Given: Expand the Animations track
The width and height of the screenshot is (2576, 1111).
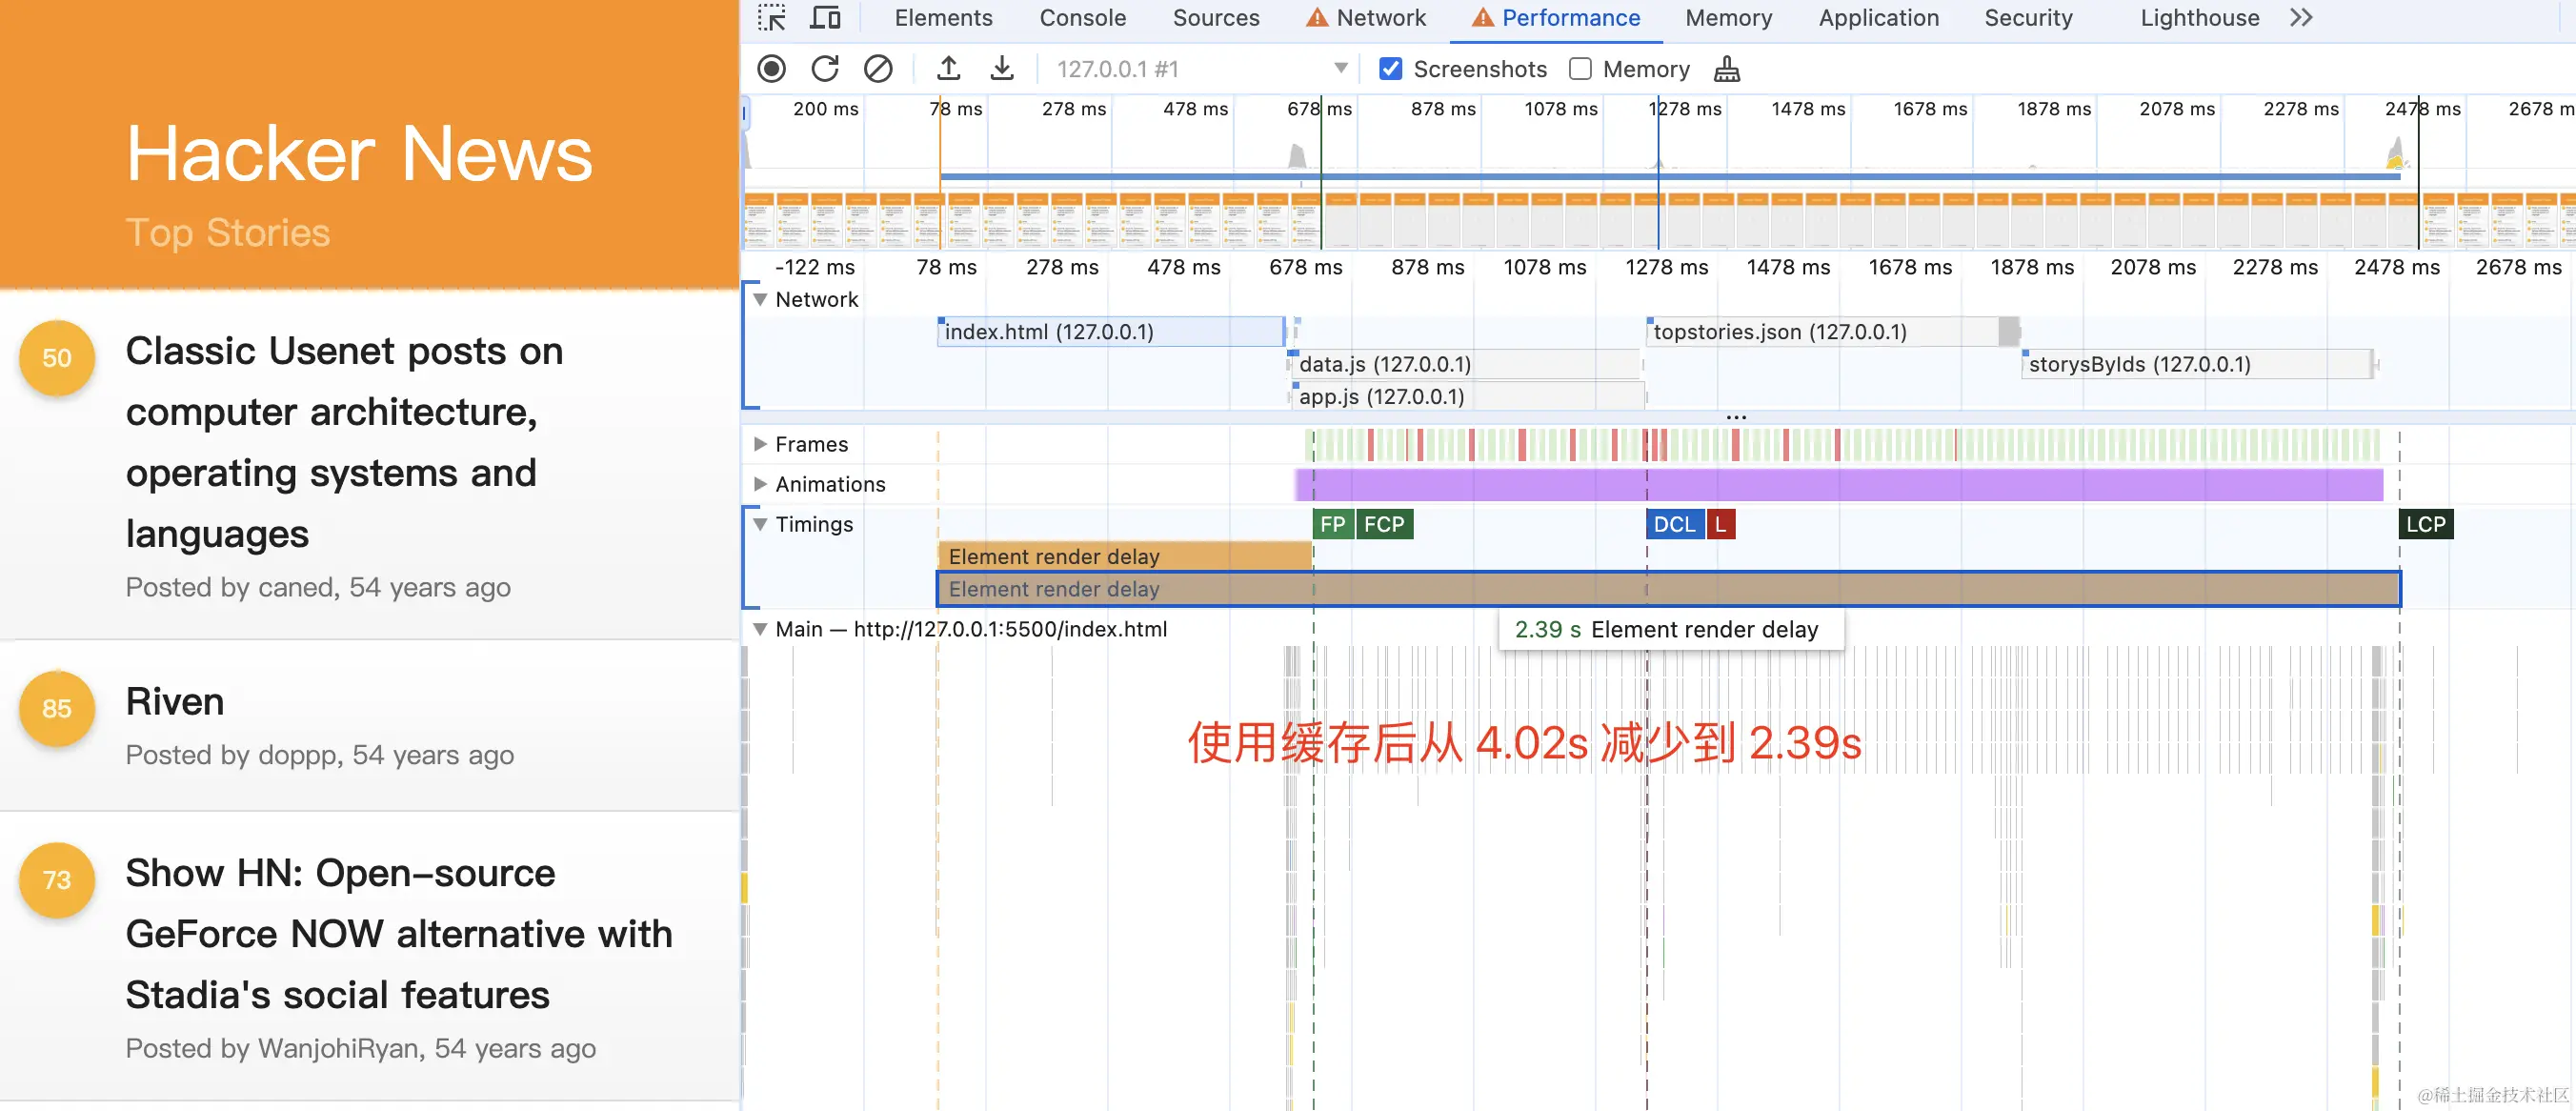Looking at the screenshot, I should [x=760, y=484].
